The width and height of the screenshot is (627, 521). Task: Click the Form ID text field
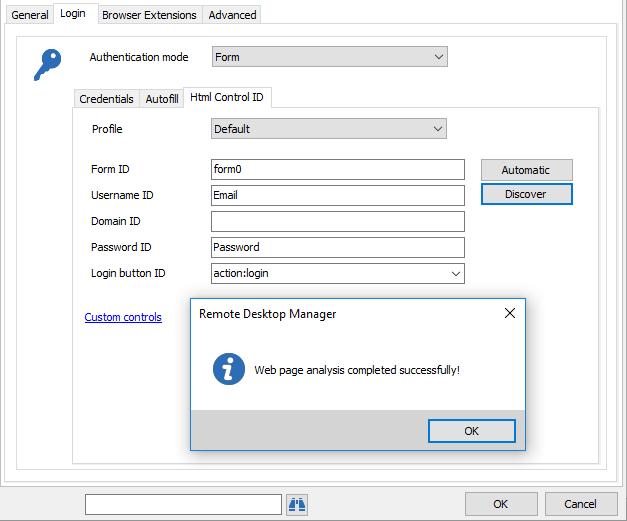pos(337,169)
